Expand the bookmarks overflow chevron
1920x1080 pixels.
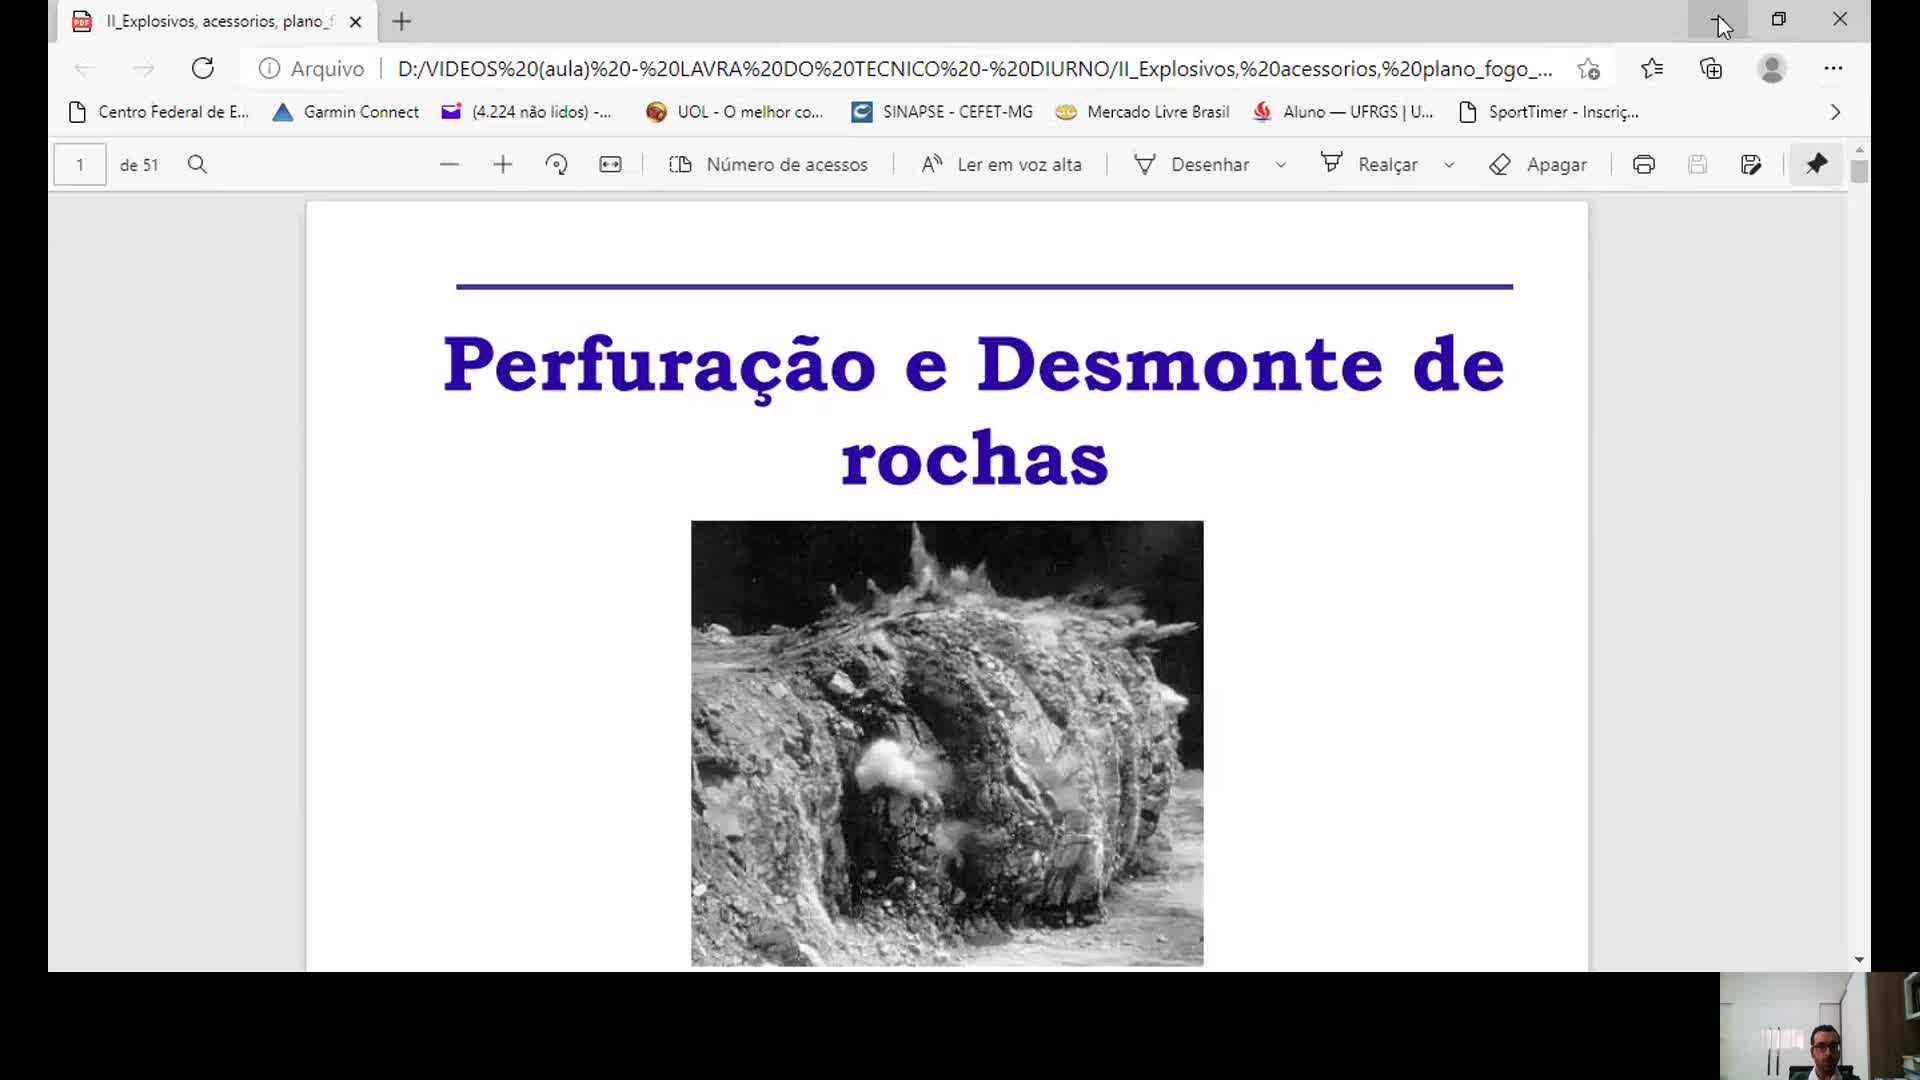(1835, 112)
